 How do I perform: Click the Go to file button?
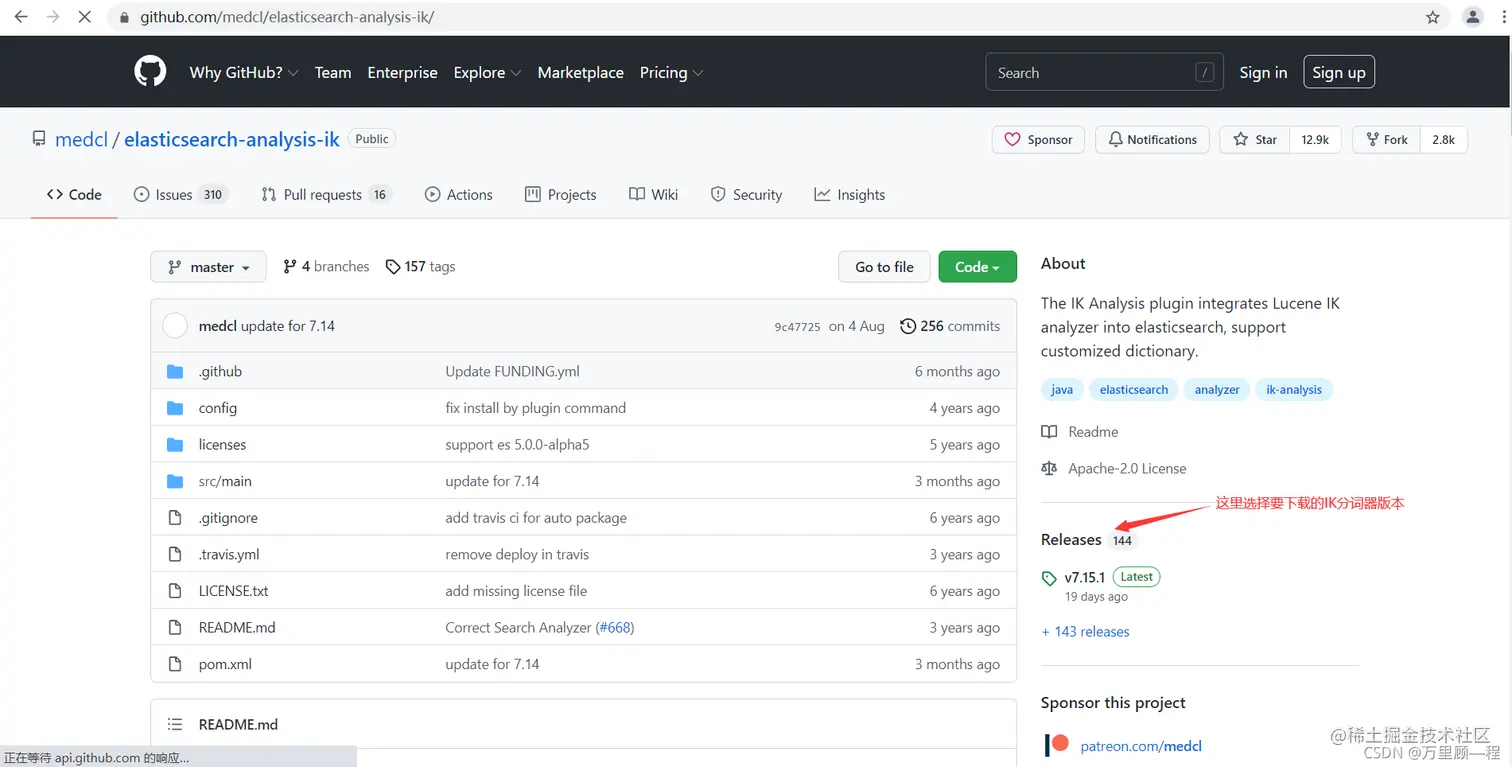884,267
